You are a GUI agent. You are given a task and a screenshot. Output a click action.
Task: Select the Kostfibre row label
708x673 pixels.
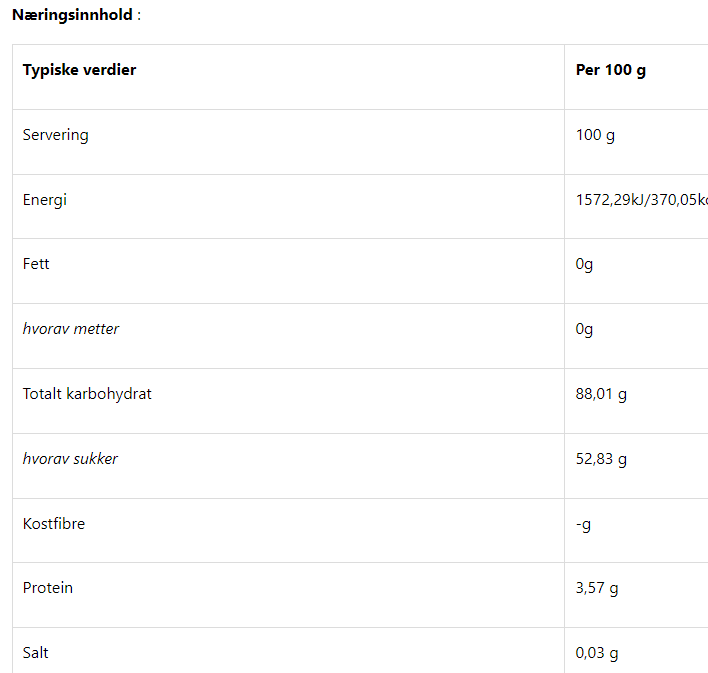click(54, 524)
